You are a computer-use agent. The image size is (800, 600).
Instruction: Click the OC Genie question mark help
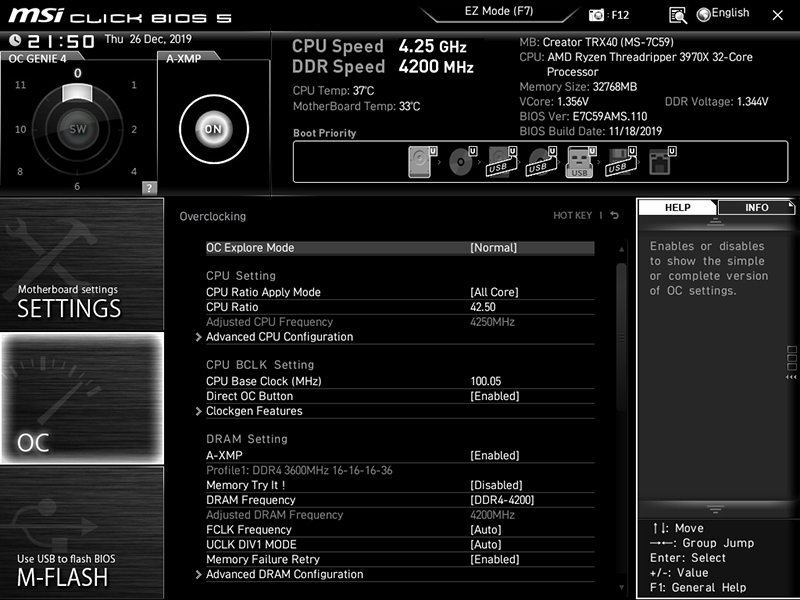(149, 187)
